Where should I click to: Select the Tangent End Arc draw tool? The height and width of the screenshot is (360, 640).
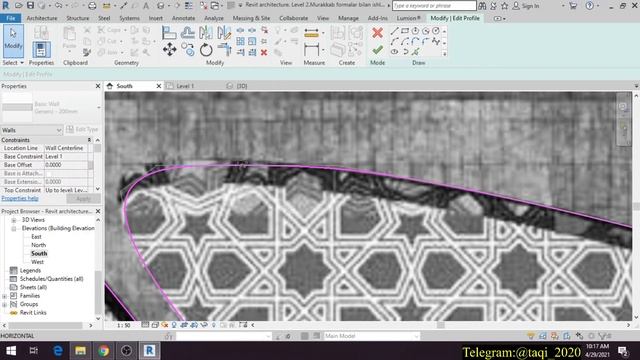click(415, 41)
